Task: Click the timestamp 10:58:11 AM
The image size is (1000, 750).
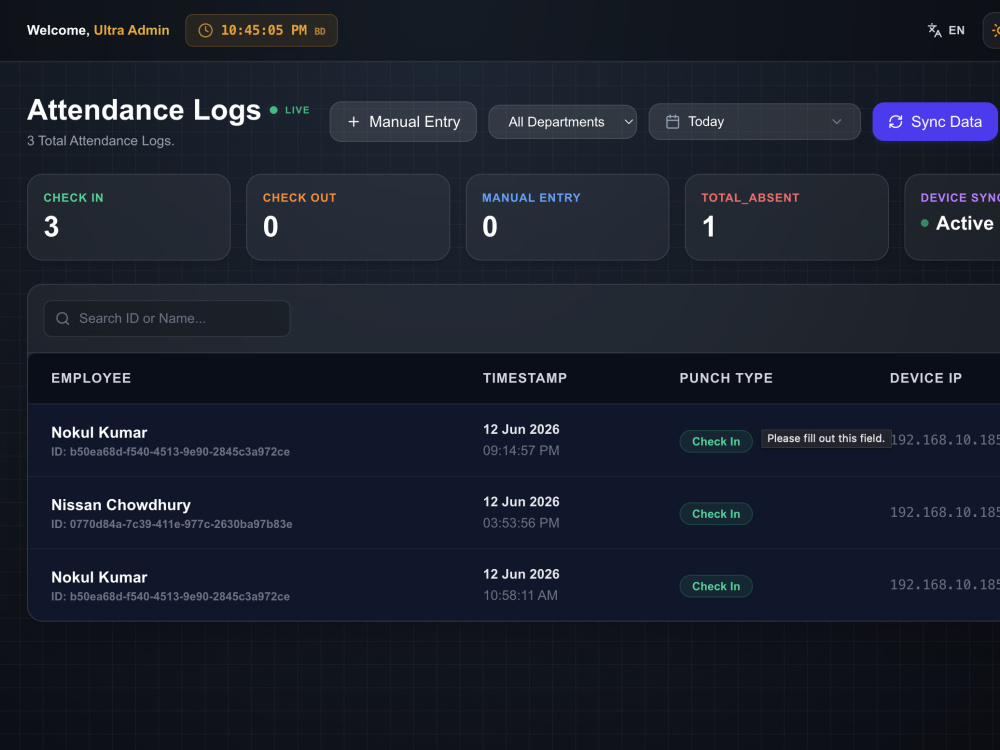Action: [x=520, y=595]
